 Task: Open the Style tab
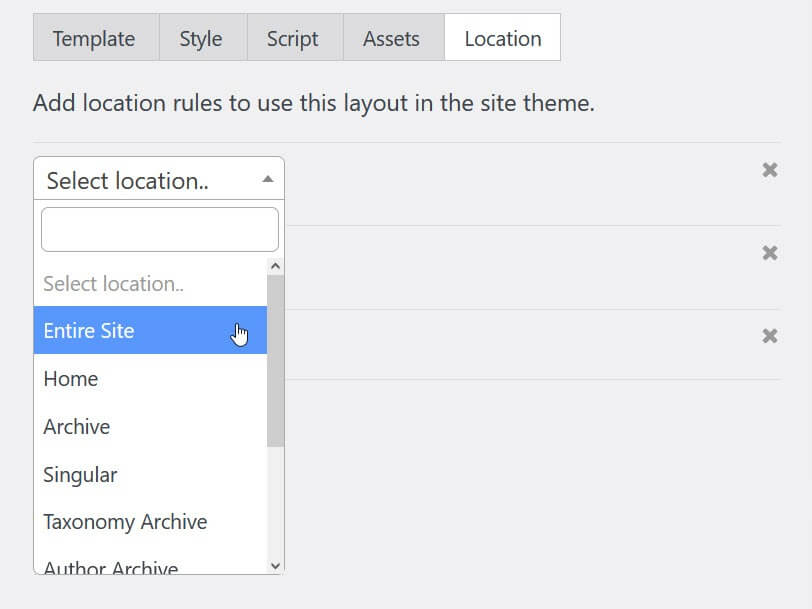201,38
